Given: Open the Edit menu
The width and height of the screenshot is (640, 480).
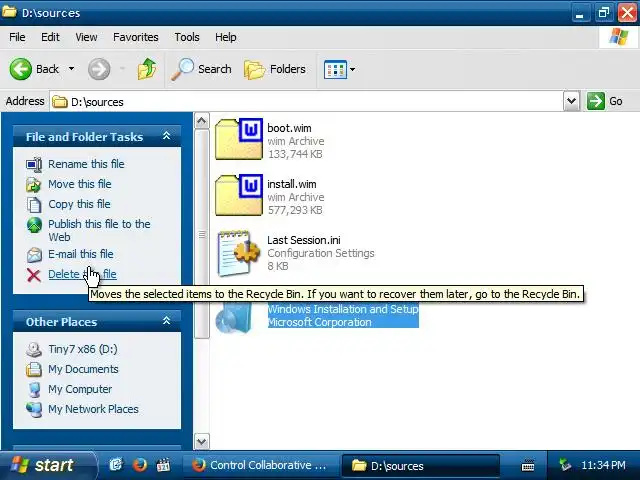Looking at the screenshot, I should tap(50, 37).
